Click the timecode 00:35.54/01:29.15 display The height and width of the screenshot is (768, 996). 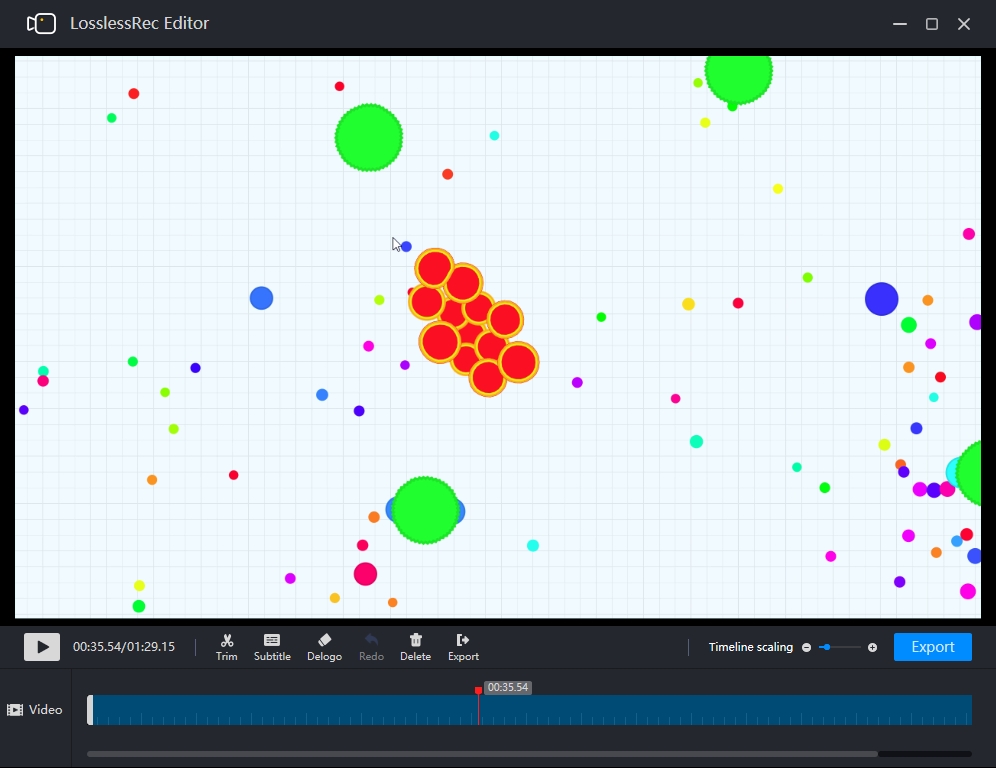(x=124, y=647)
